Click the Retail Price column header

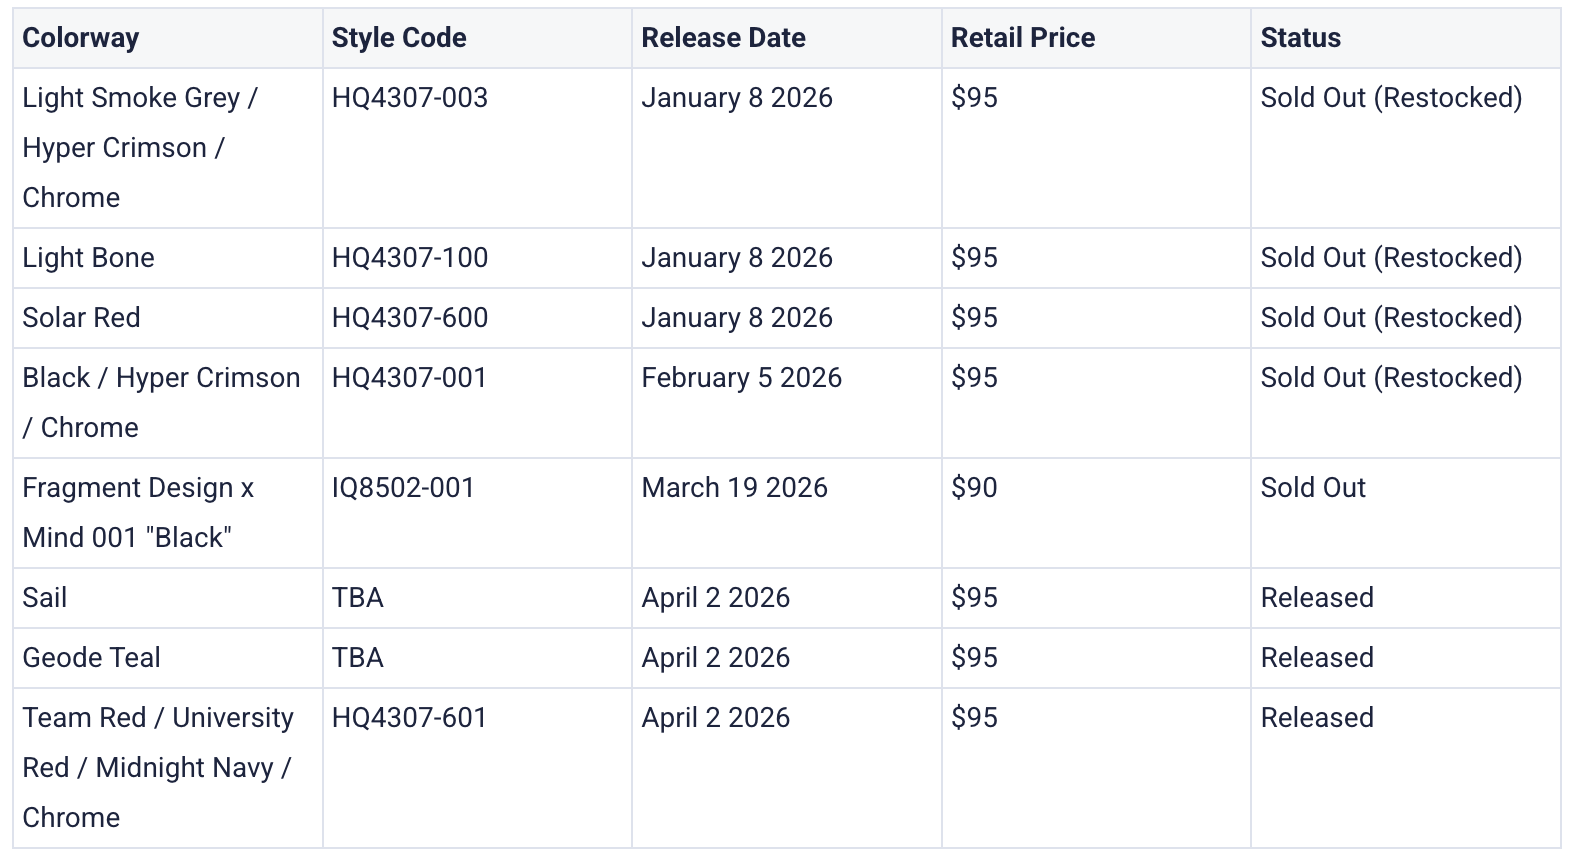pos(1023,38)
